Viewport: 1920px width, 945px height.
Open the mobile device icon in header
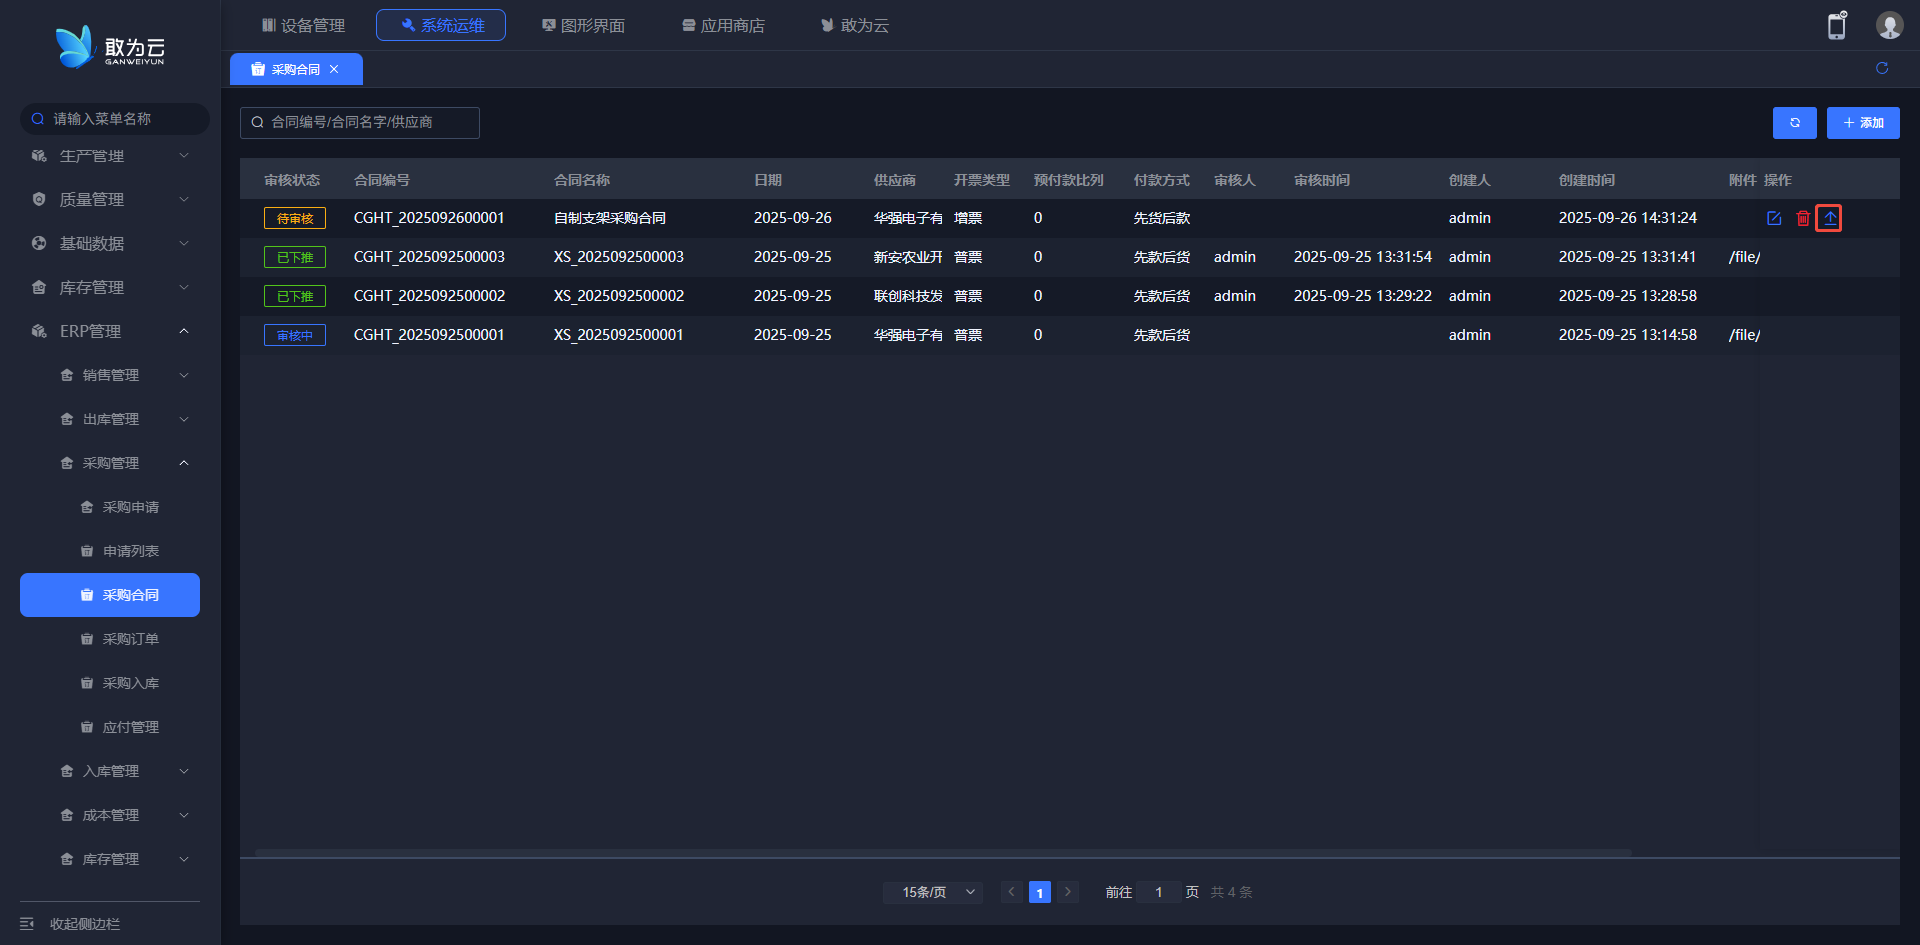click(x=1836, y=26)
